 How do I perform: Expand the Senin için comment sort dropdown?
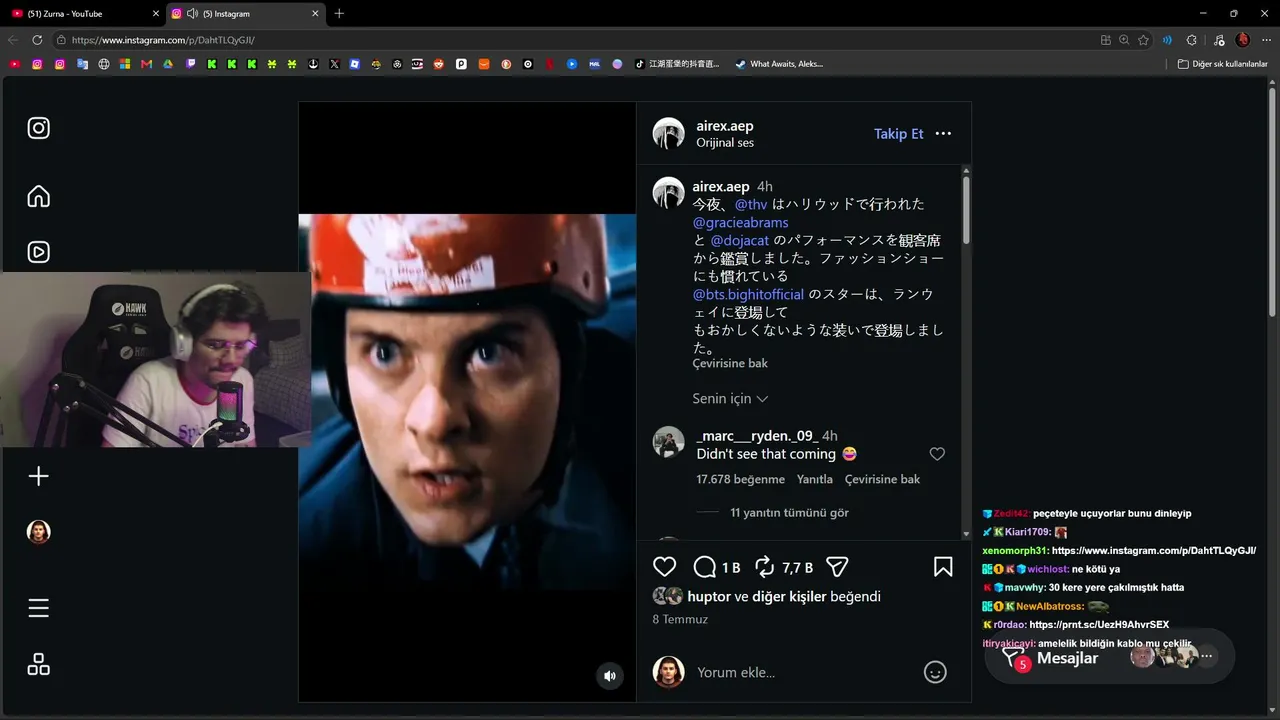731,398
